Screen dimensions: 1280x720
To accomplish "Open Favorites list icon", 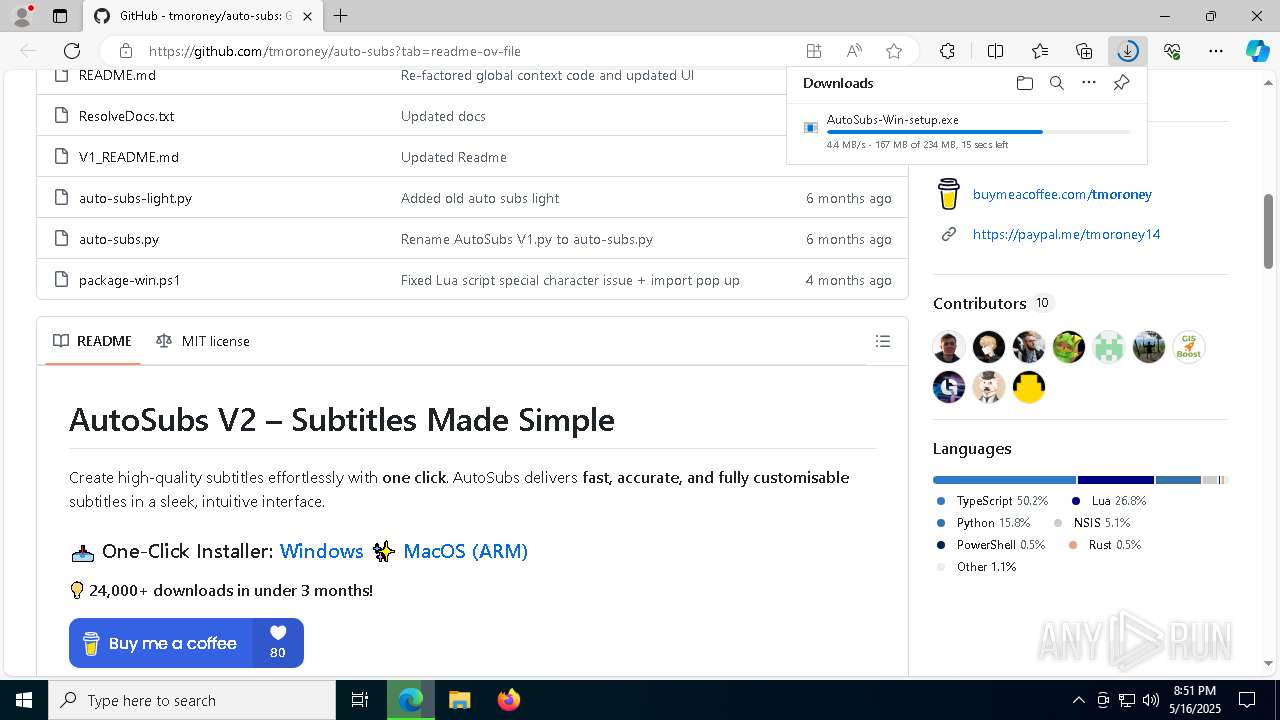I will (1040, 51).
